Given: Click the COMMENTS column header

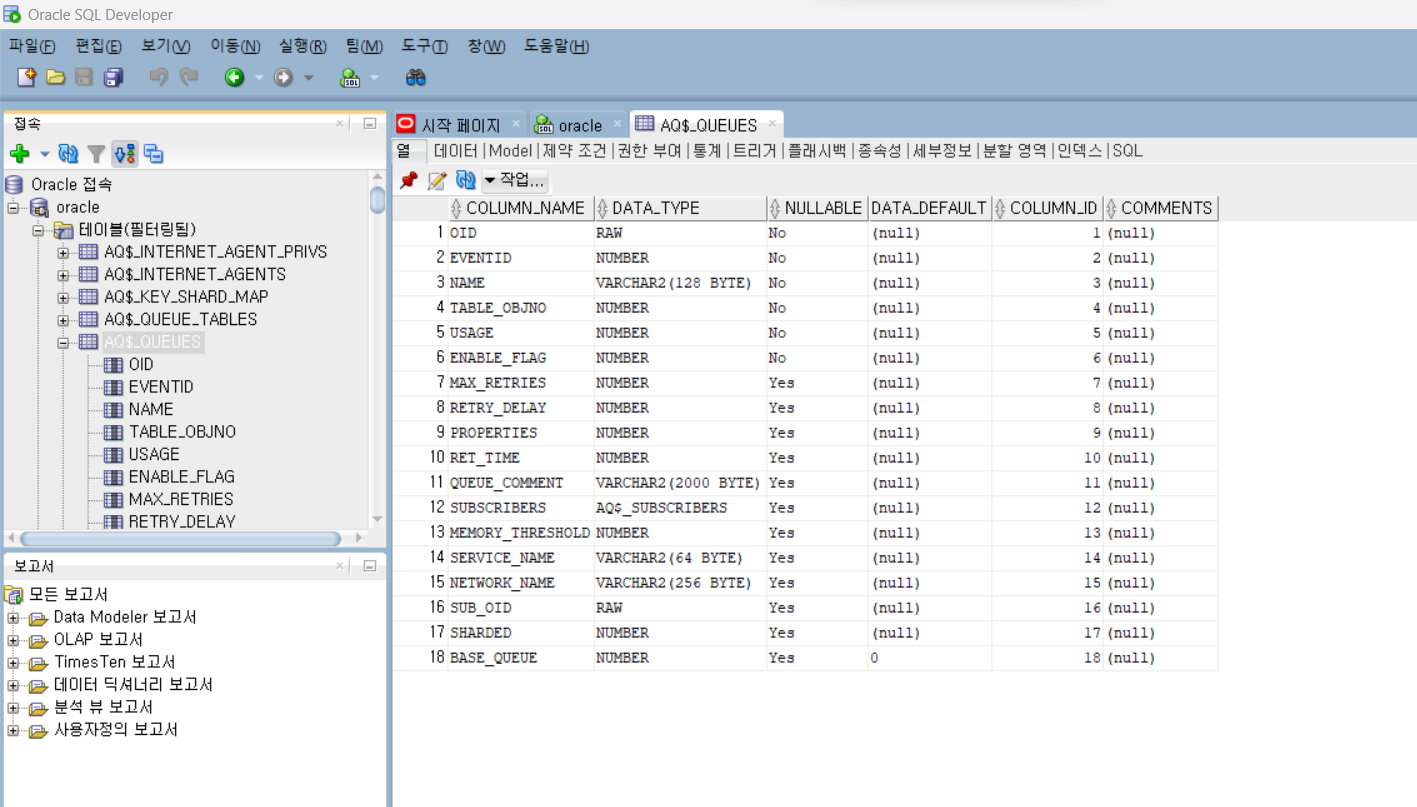Looking at the screenshot, I should (1160, 208).
